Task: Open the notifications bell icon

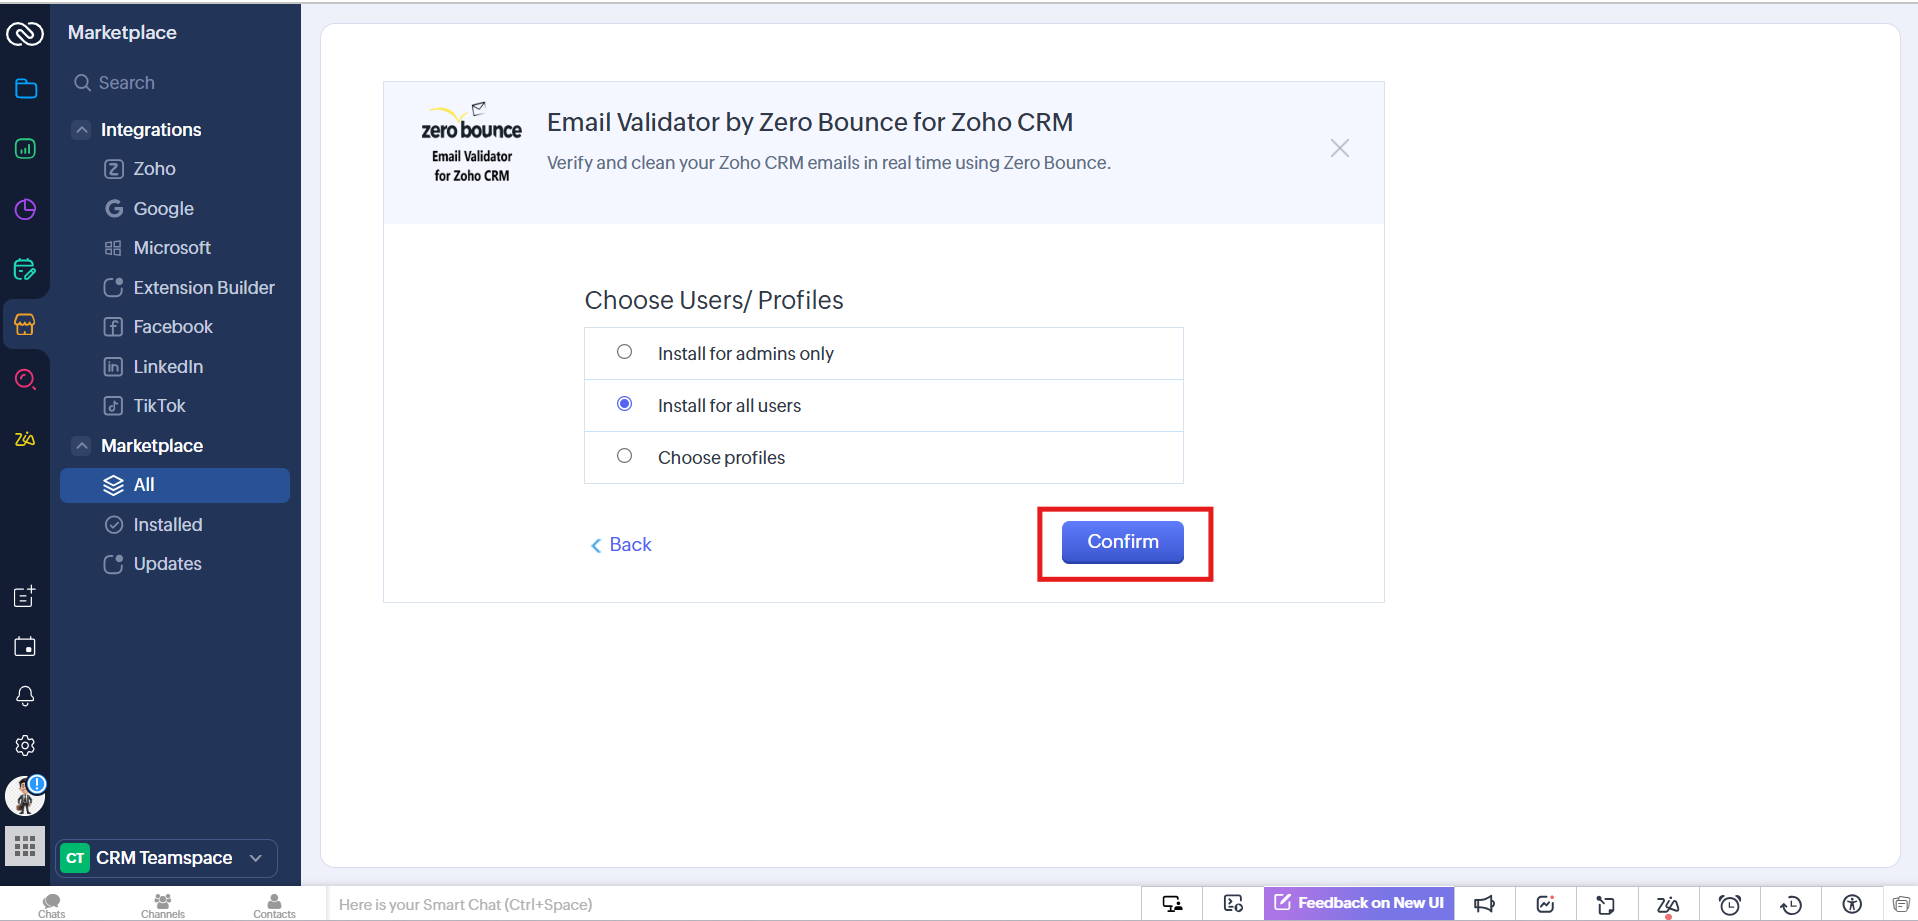Action: pyautogui.click(x=25, y=696)
